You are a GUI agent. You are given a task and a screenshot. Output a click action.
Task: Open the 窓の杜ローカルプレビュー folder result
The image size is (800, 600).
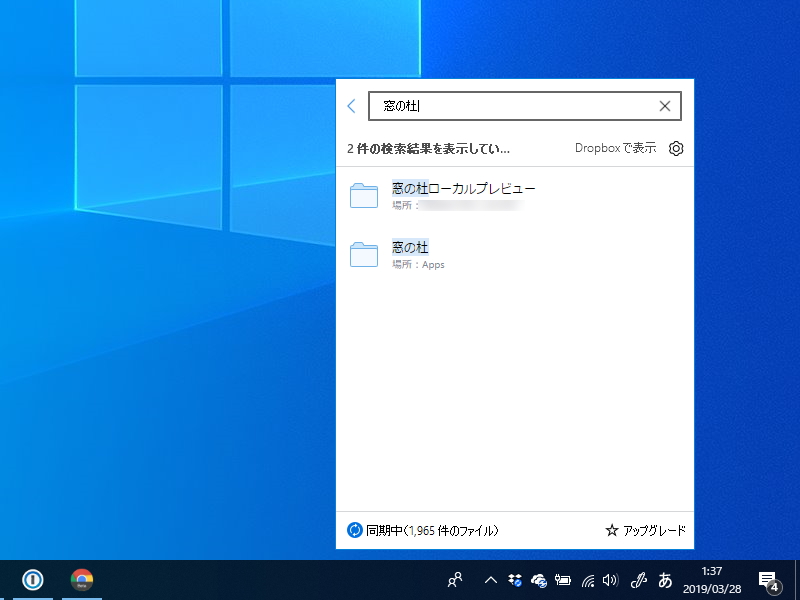462,188
